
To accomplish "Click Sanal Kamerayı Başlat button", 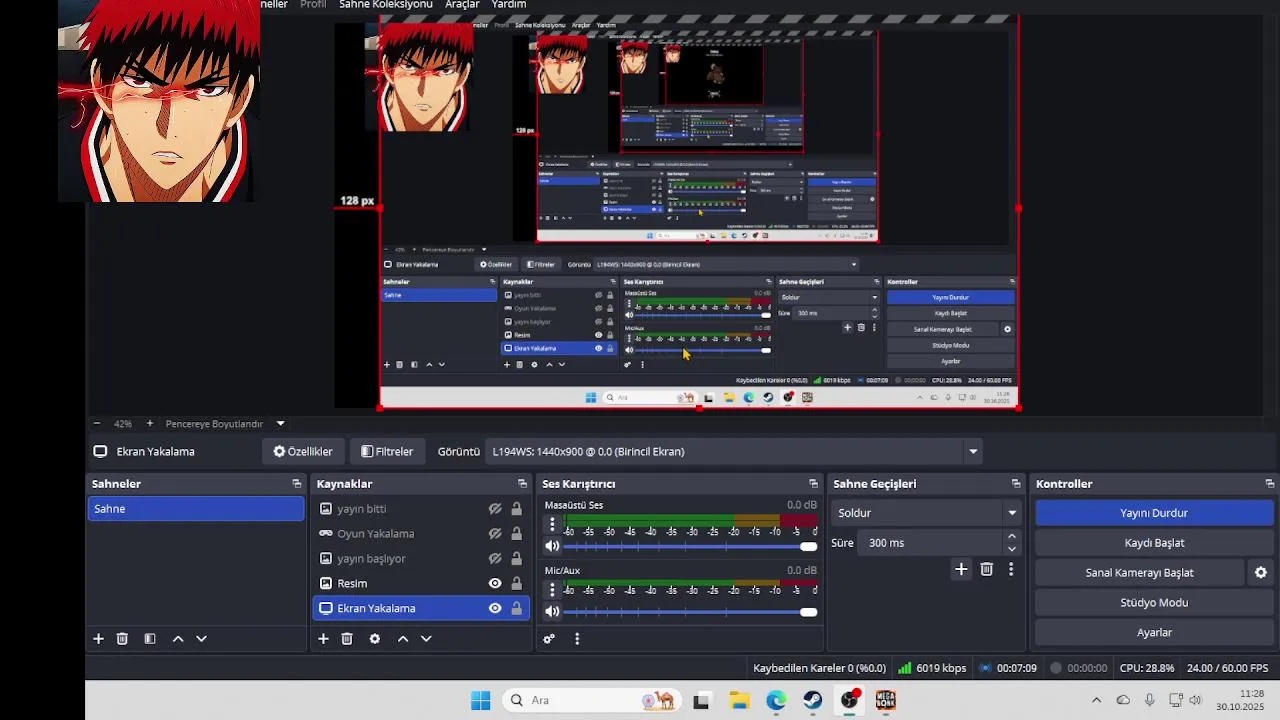I will [1139, 573].
